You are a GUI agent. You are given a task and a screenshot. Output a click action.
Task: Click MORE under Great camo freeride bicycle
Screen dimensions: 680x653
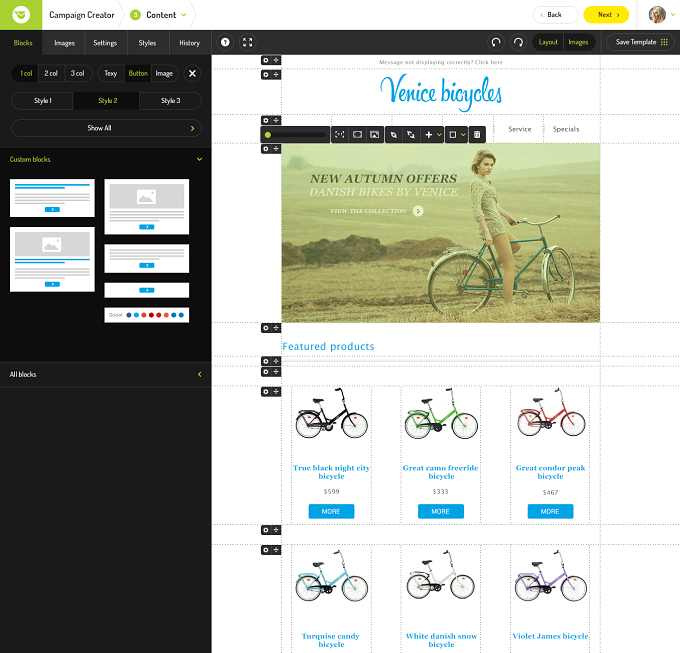coord(441,511)
